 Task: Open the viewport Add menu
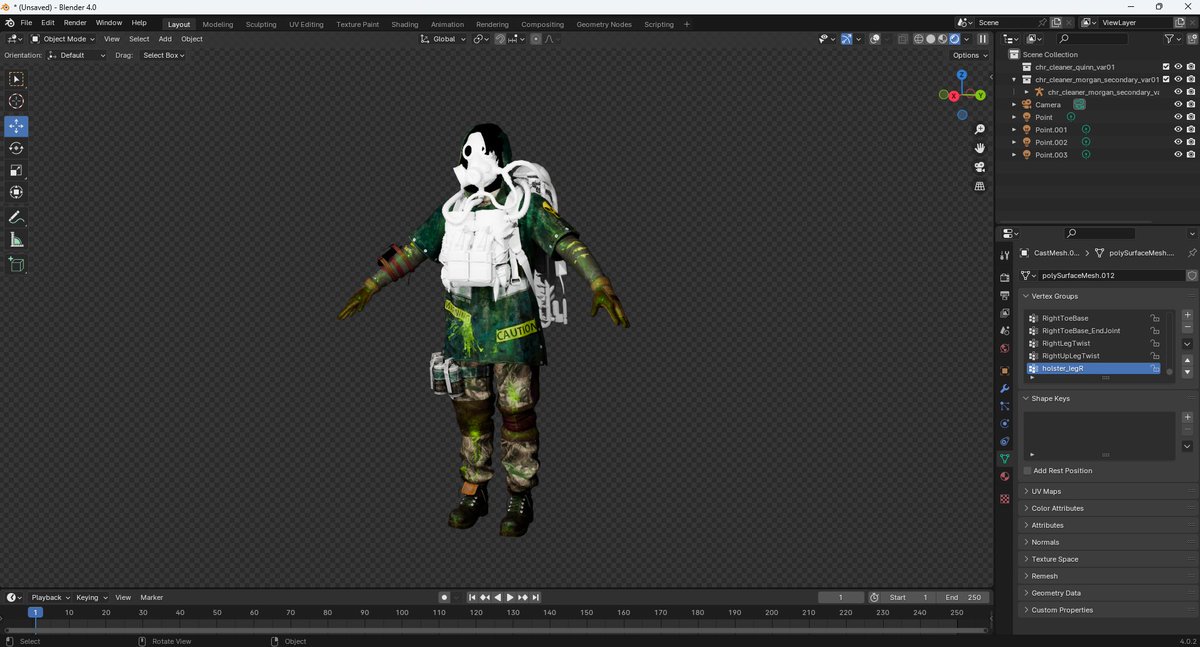point(165,39)
